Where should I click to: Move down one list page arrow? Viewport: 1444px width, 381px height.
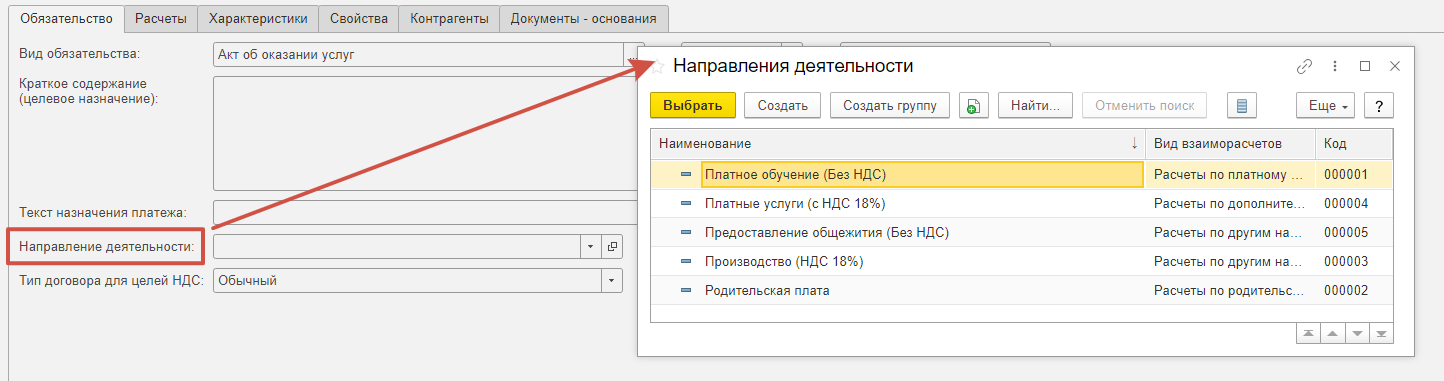[x=1357, y=333]
